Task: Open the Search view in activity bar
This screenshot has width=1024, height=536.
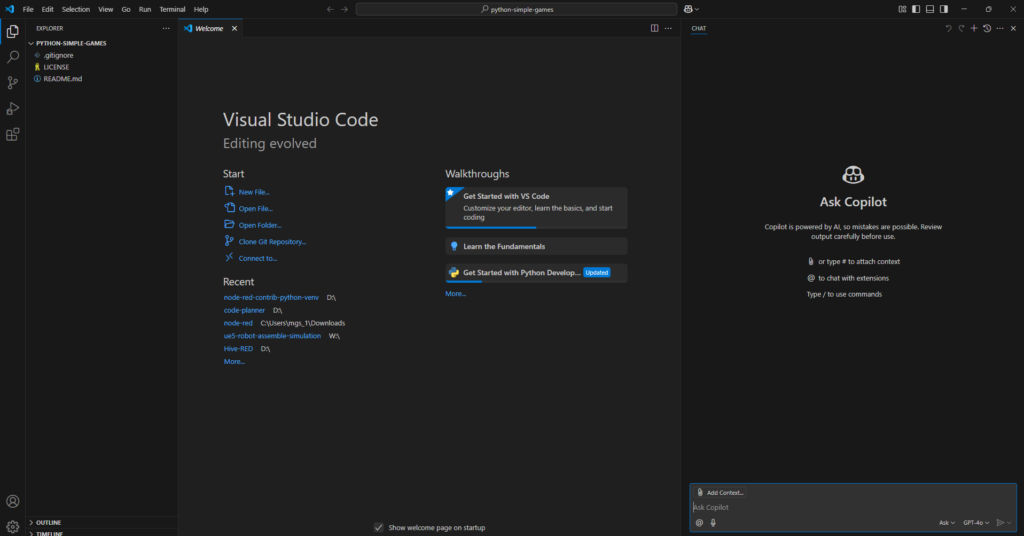Action: point(13,57)
